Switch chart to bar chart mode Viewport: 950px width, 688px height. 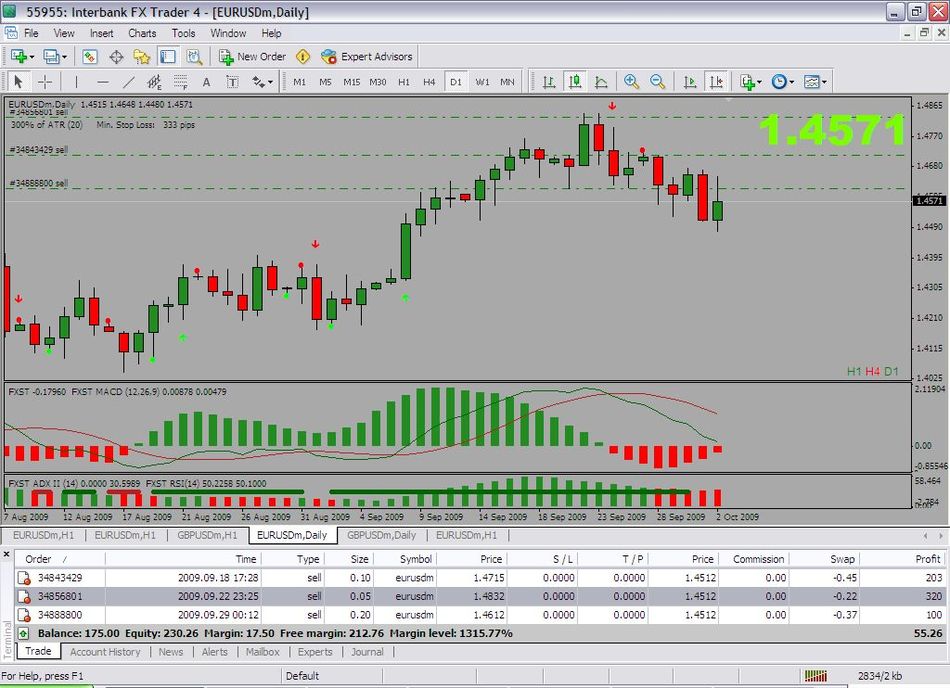point(549,82)
